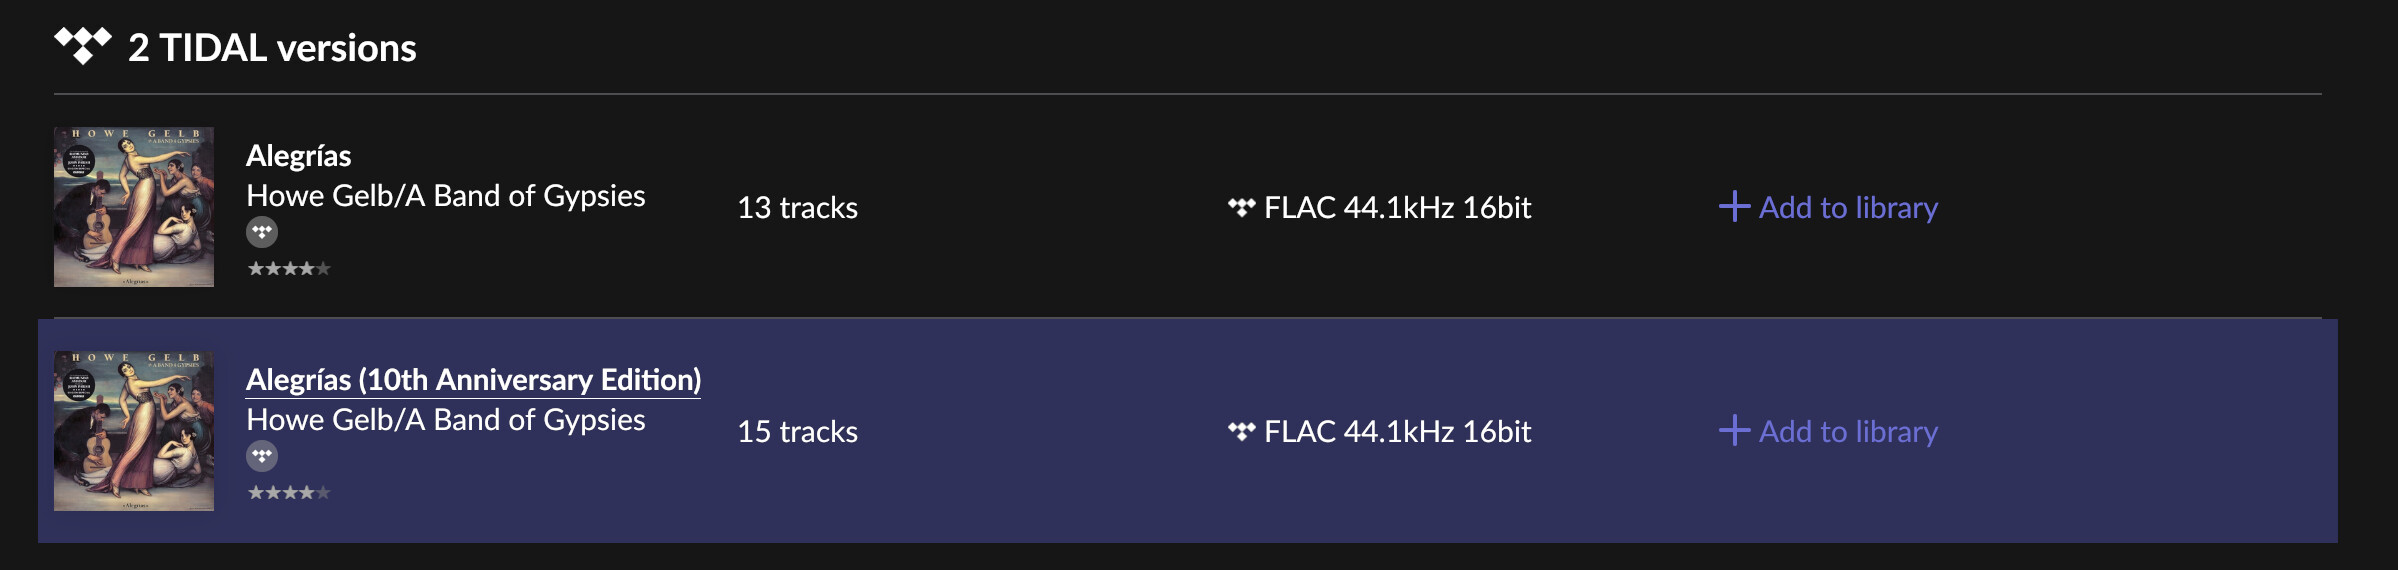The height and width of the screenshot is (570, 2398).
Task: Click Add to library text for the 13-track album
Action: coord(1848,207)
